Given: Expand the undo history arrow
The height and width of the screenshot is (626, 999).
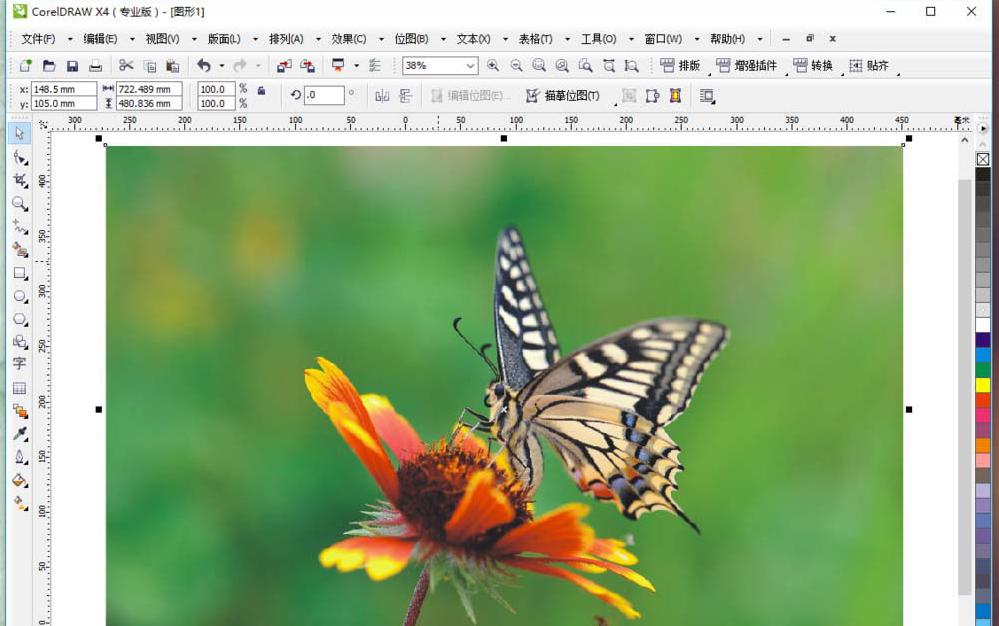Looking at the screenshot, I should click(x=222, y=66).
